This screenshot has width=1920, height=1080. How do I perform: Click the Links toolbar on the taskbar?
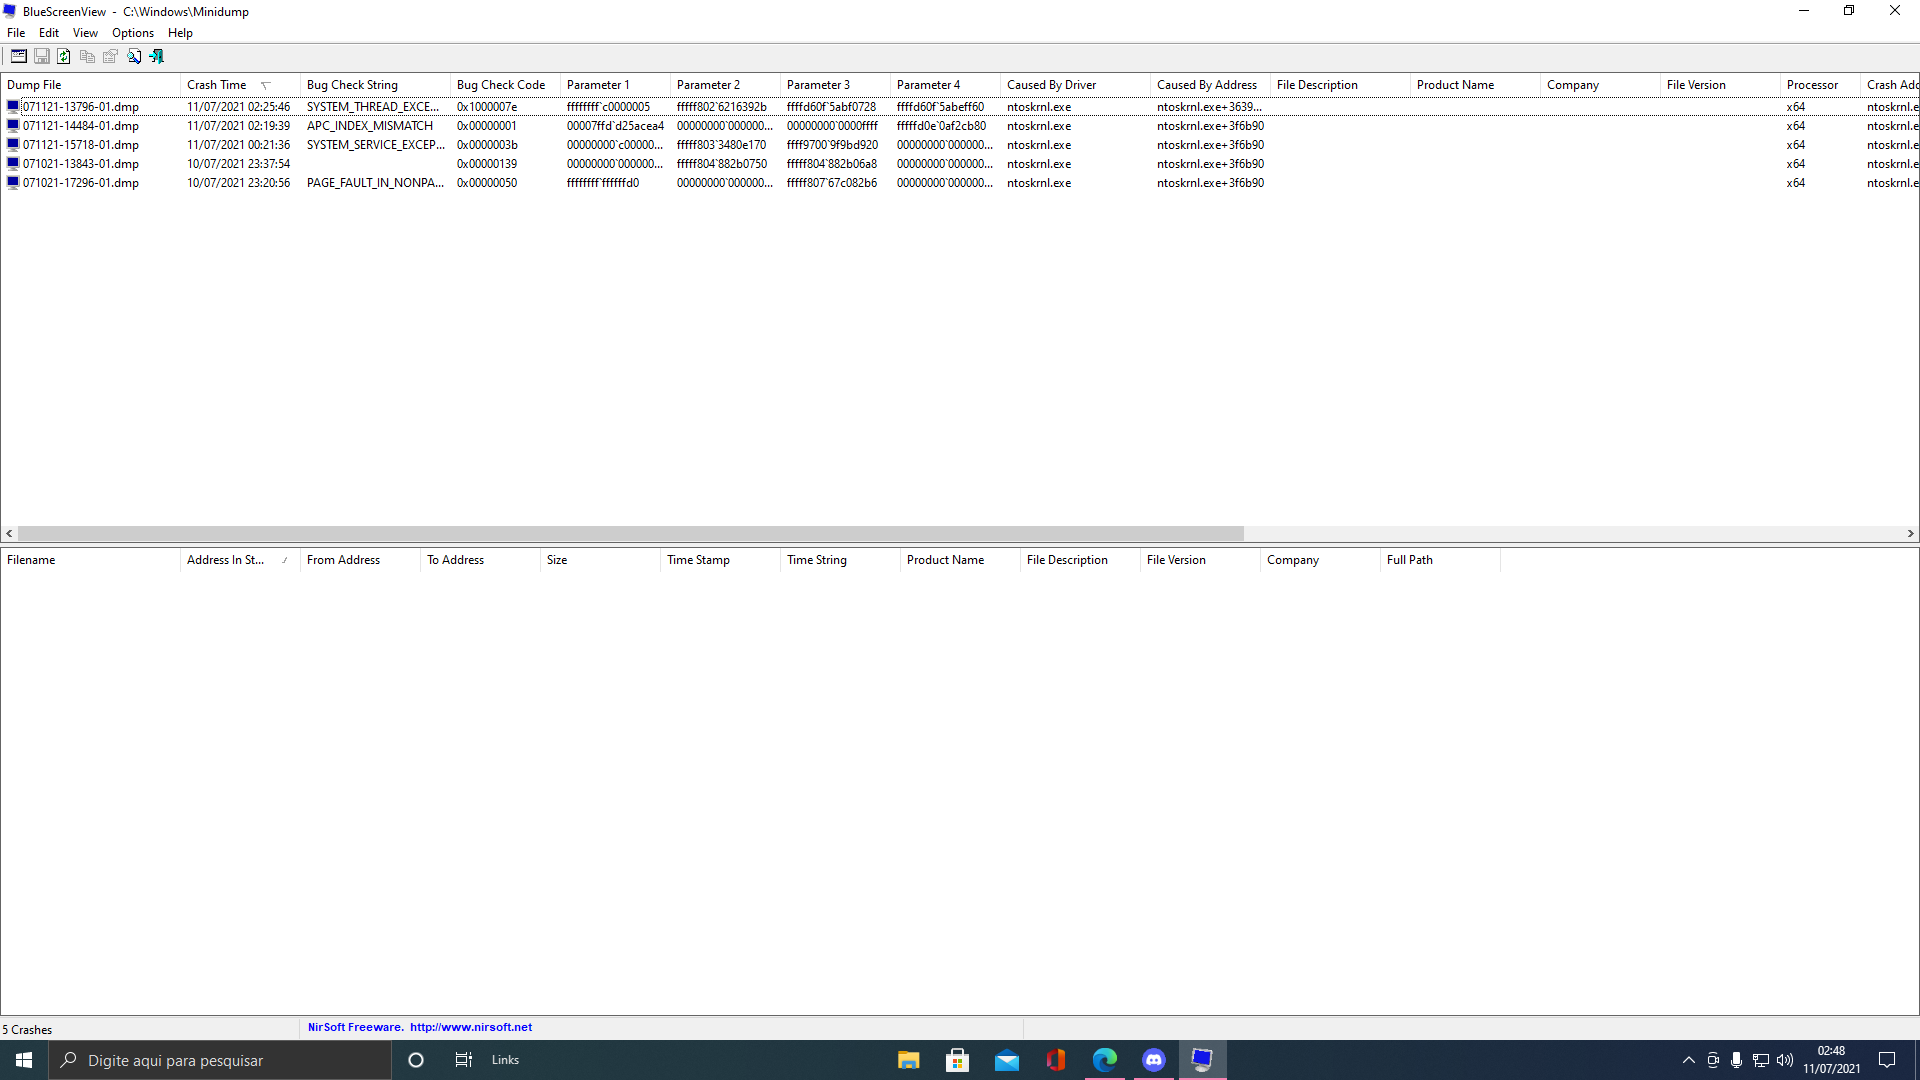point(505,1060)
